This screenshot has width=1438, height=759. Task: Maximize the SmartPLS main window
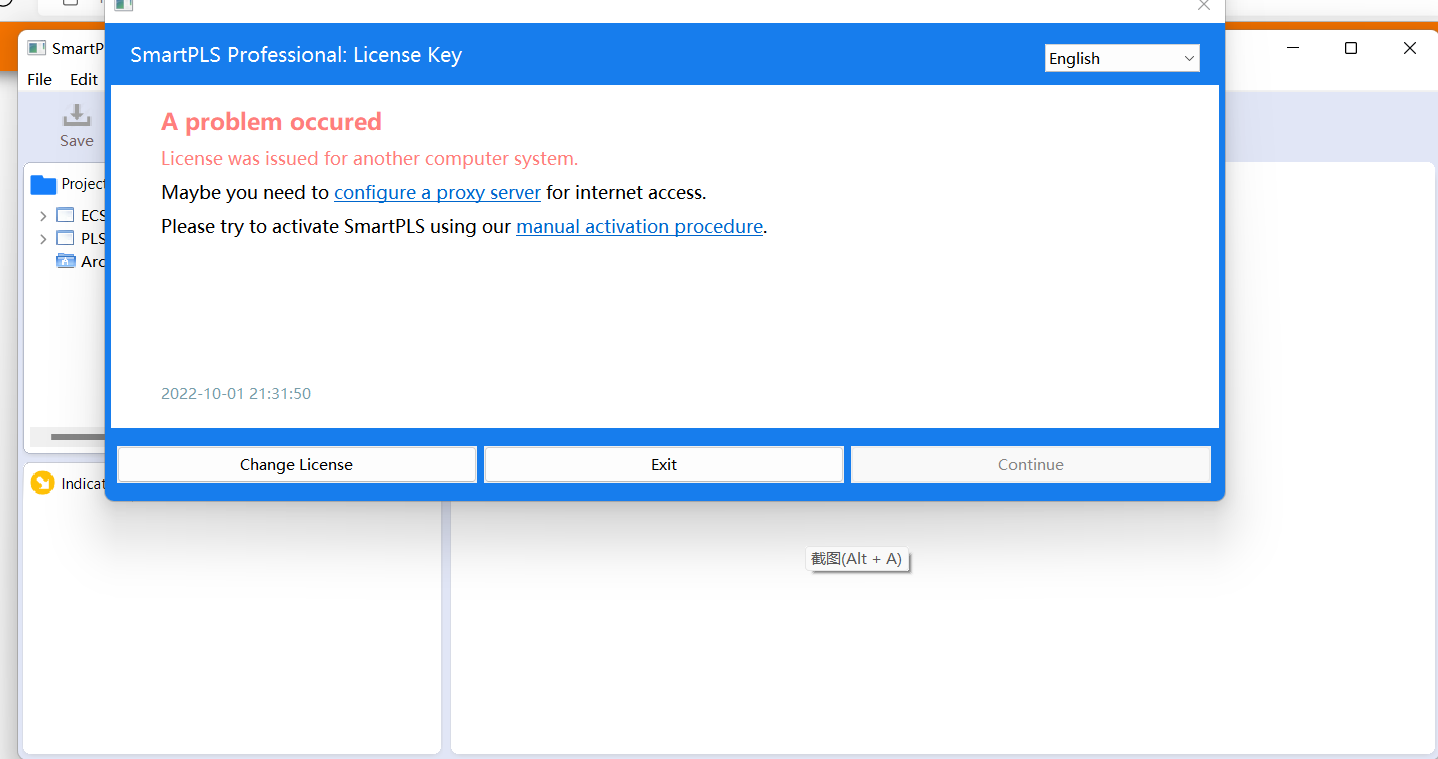1351,48
